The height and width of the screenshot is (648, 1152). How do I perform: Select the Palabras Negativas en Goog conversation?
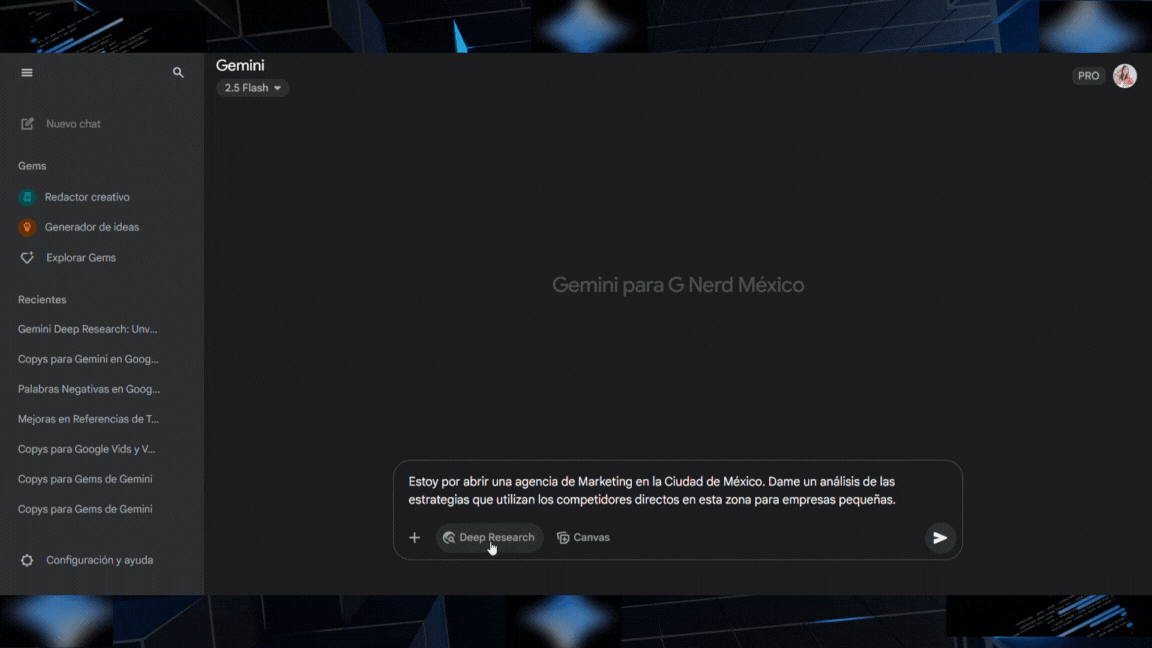[88, 388]
